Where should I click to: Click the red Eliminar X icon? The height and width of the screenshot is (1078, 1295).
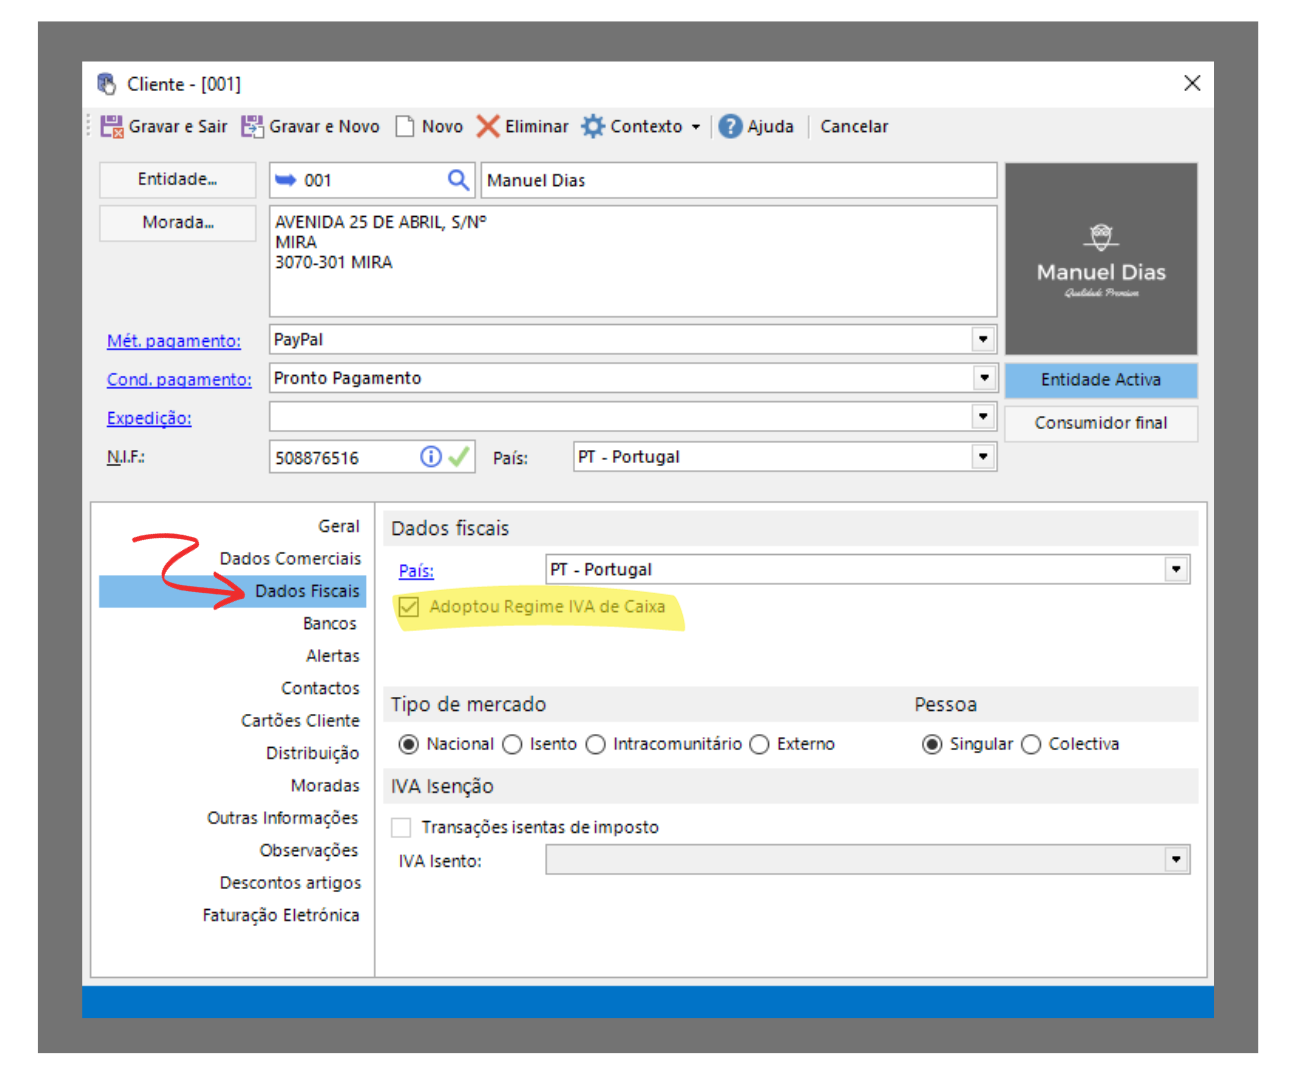[488, 127]
